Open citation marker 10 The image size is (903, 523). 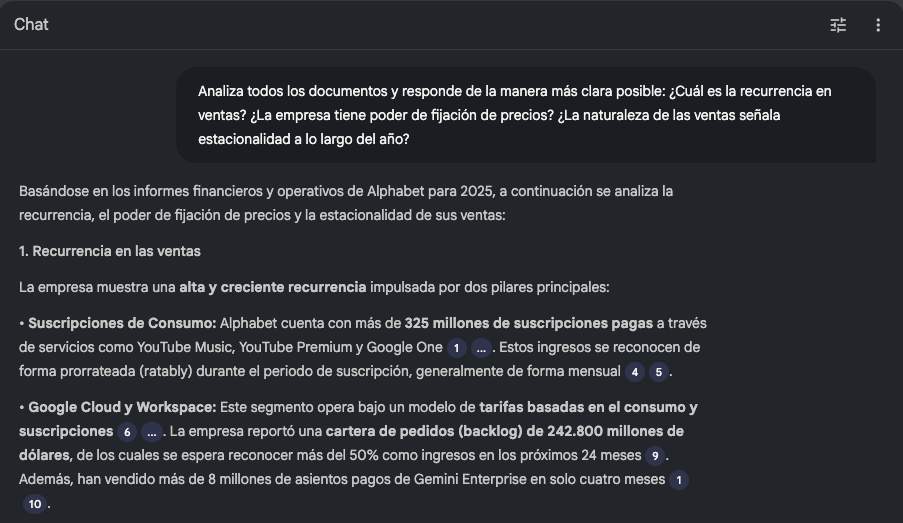[35, 504]
